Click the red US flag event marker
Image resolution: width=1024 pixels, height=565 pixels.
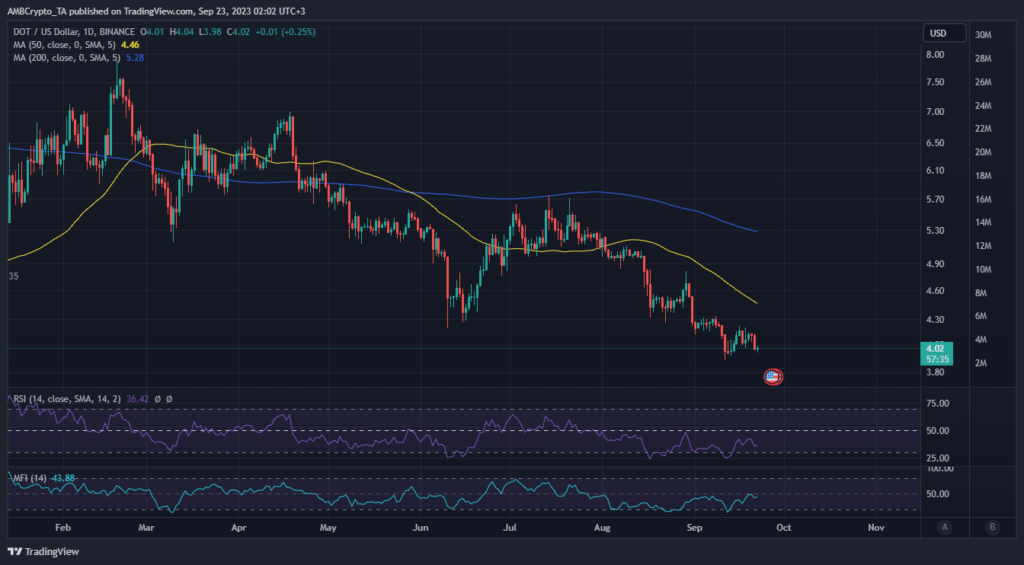pos(772,377)
